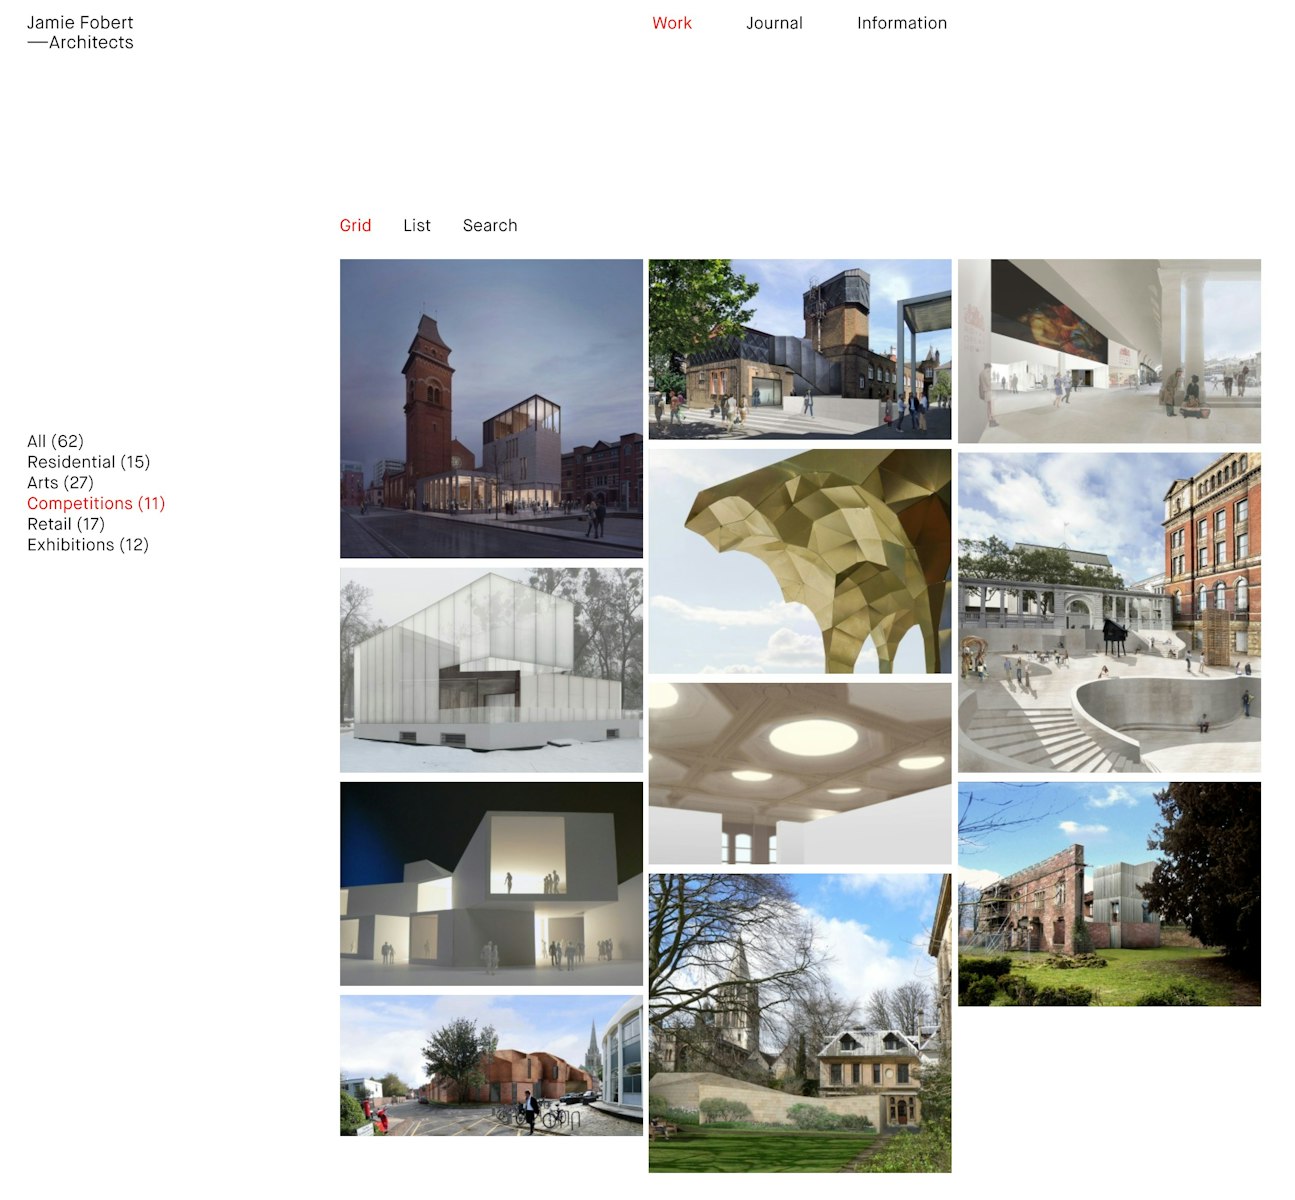The width and height of the screenshot is (1295, 1200).
Task: Open the Search option
Action: [489, 225]
